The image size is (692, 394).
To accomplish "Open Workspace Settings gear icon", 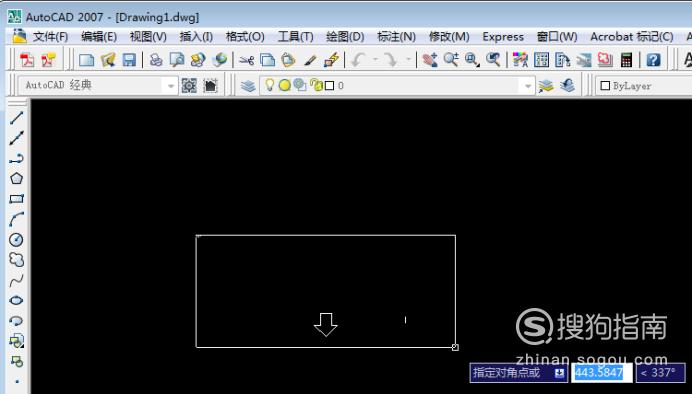I will 189,86.
